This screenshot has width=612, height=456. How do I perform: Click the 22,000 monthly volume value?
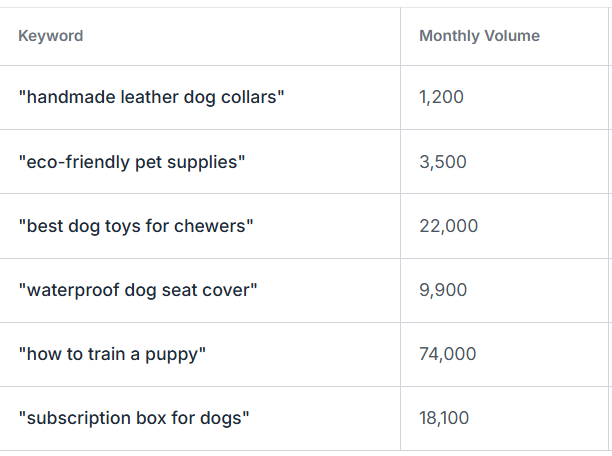click(448, 226)
